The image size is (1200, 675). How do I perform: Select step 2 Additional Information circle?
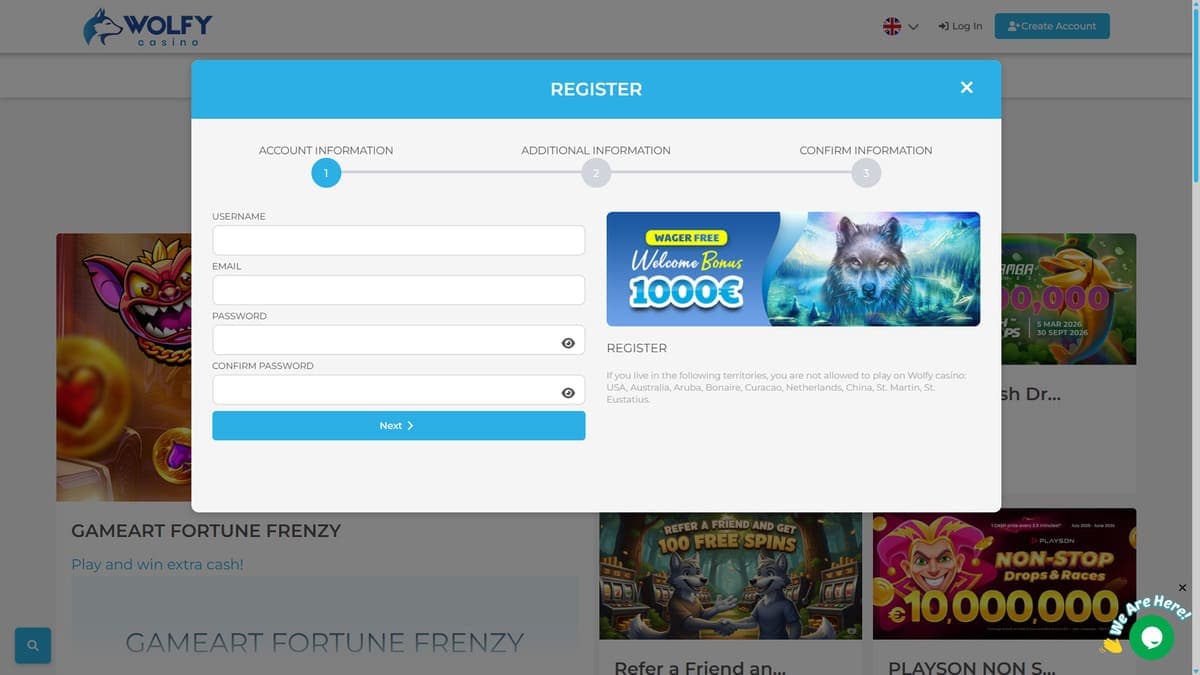point(596,173)
